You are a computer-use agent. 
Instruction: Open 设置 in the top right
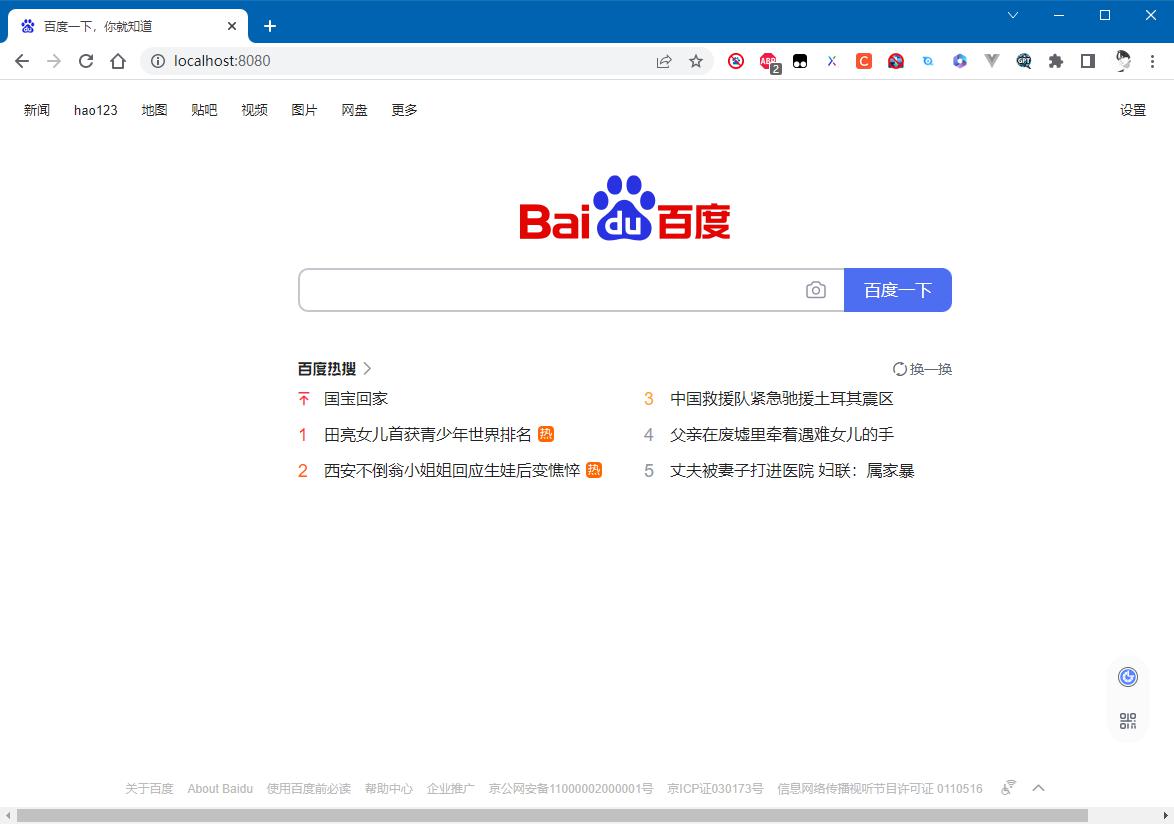[1133, 110]
